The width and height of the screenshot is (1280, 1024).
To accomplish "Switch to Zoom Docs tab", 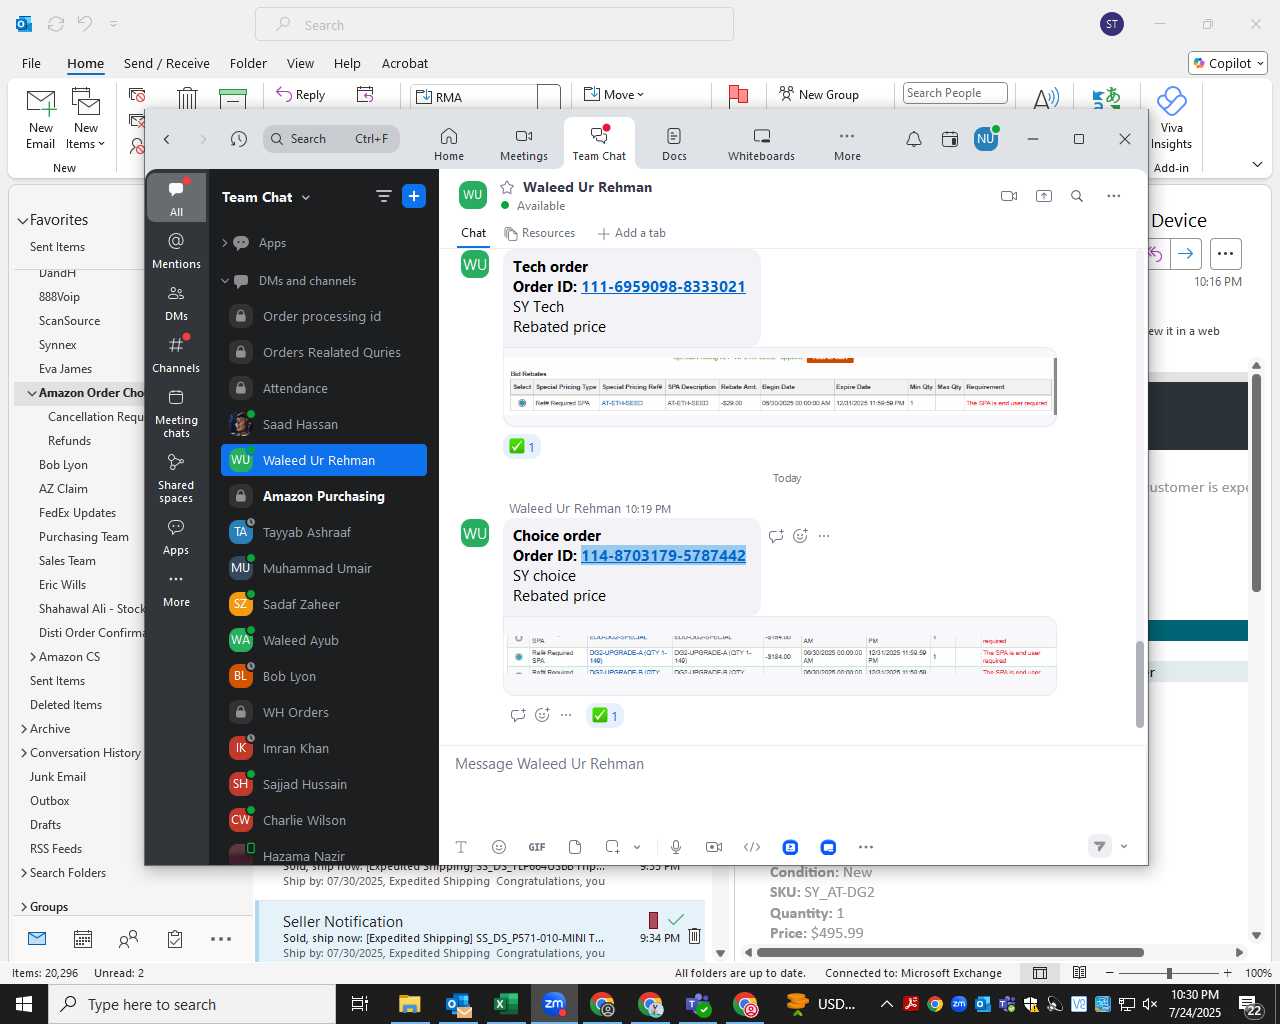I will (x=674, y=145).
